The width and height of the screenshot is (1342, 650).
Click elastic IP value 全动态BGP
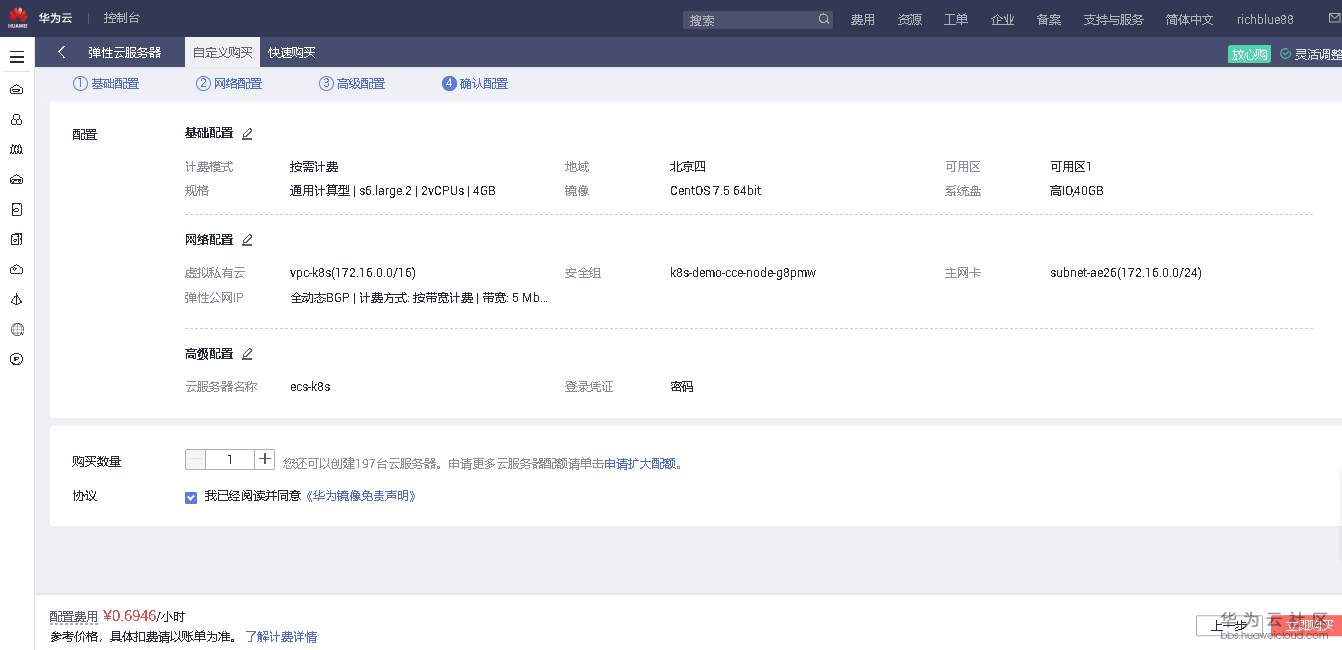420,297
